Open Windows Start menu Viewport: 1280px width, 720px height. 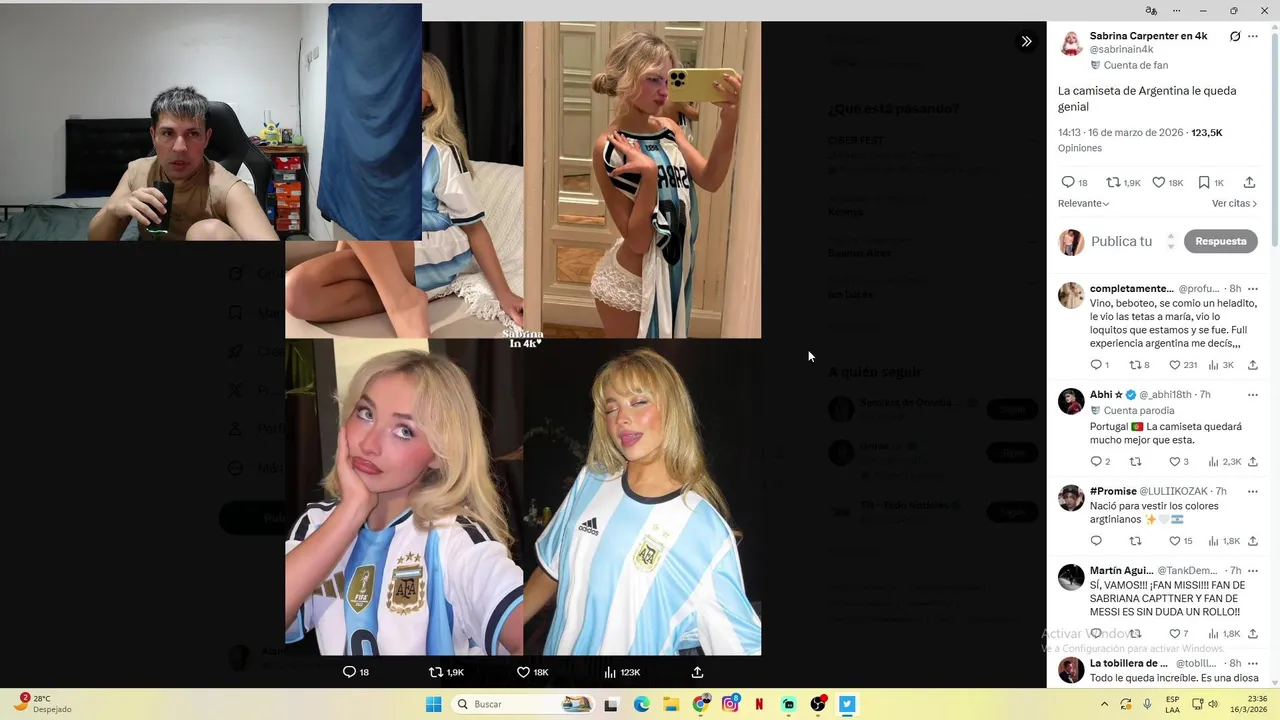click(x=433, y=704)
